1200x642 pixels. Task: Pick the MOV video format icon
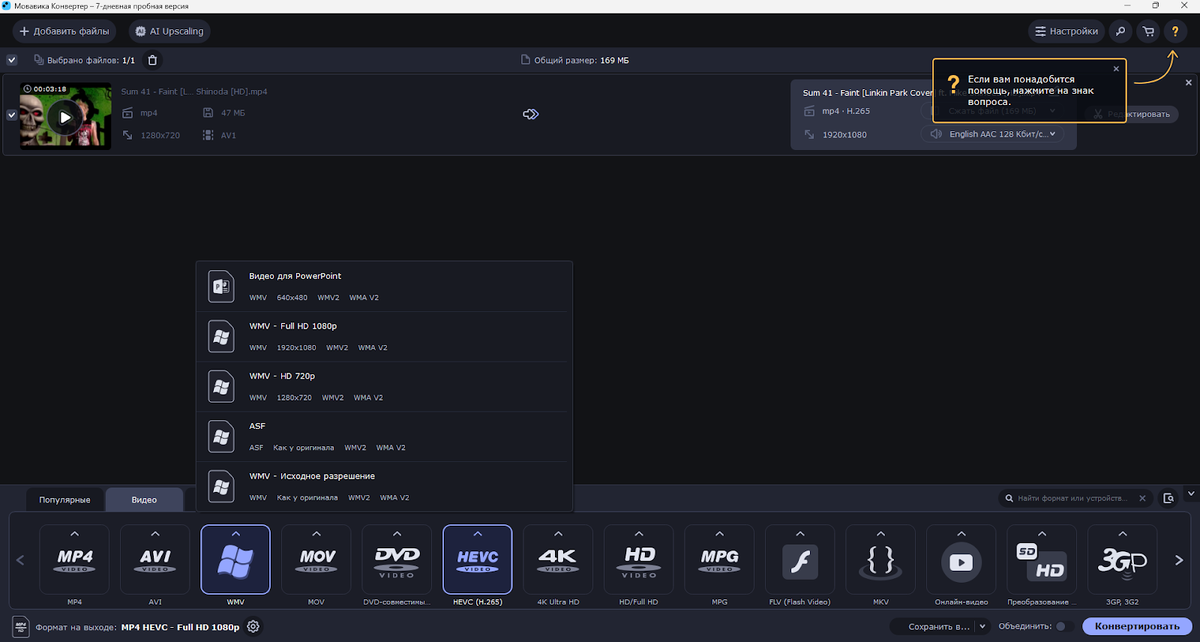pyautogui.click(x=316, y=560)
